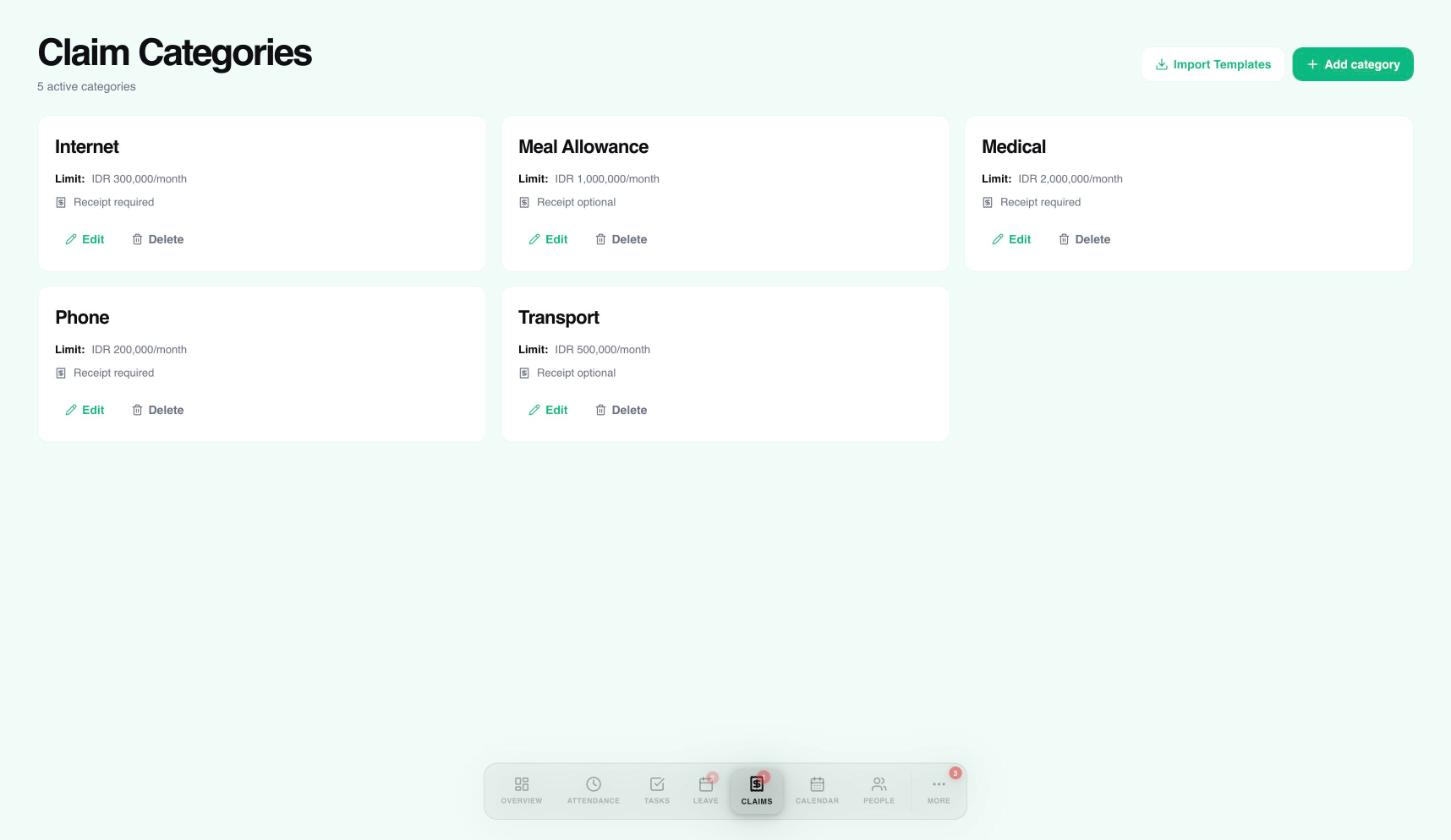Click 'Receipt optional' on the Transport card
The image size is (1451, 840).
[576, 373]
